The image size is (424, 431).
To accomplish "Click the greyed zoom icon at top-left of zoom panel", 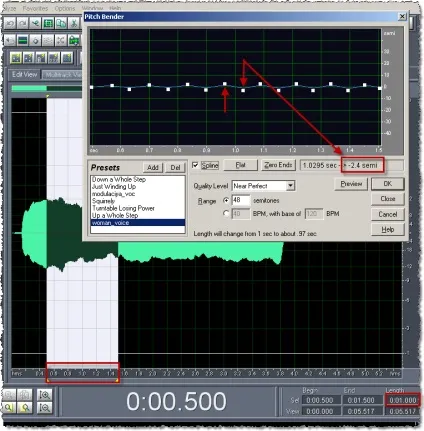I will tap(9, 395).
